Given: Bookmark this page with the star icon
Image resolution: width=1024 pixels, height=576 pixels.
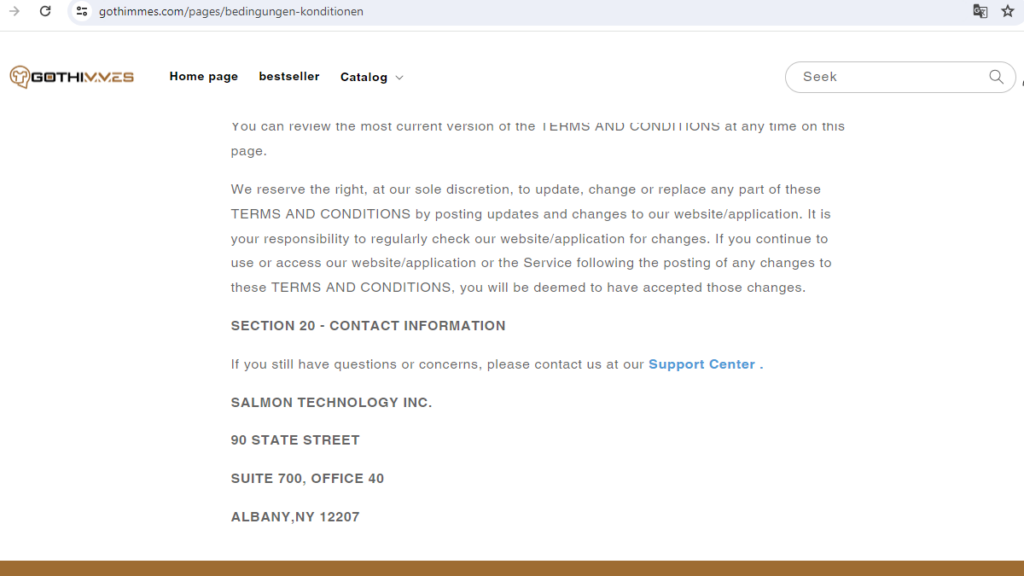Looking at the screenshot, I should coord(1009,12).
